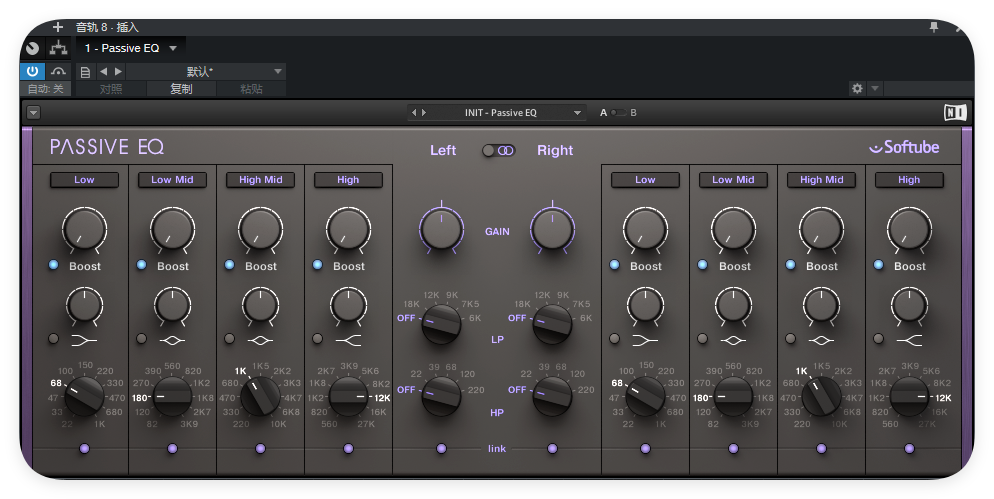This screenshot has height=499, width=994.
Task: Click link dot under left High band
Action: [x=348, y=448]
